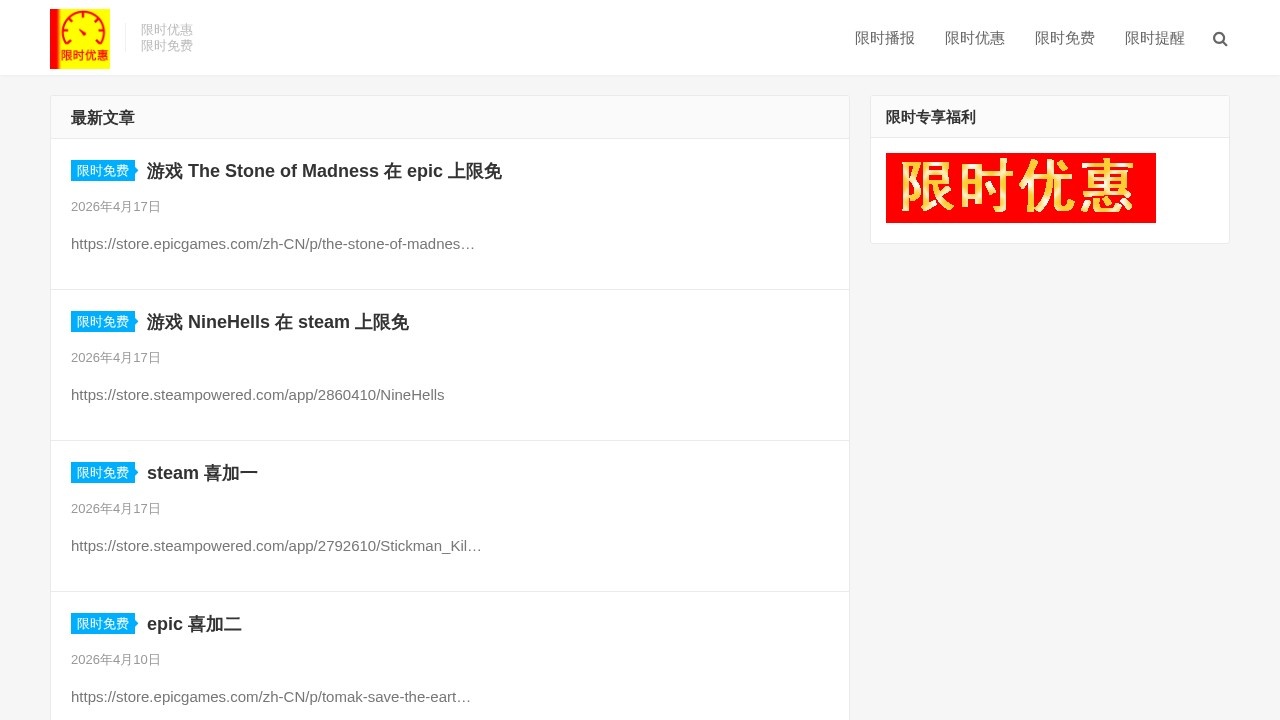Open the epicgames Stone of Madness URL
Screen dimensions: 1280x720
[273, 244]
